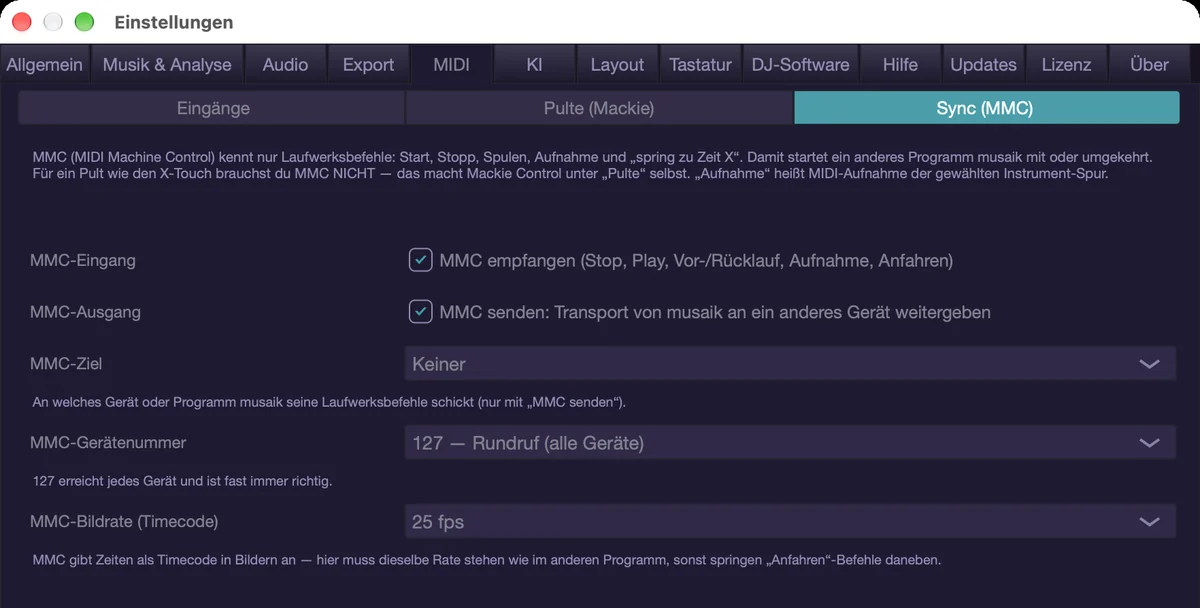Viewport: 1200px width, 608px height.
Task: Expand the MMC-Gerätenummer dropdown
Action: tap(790, 442)
